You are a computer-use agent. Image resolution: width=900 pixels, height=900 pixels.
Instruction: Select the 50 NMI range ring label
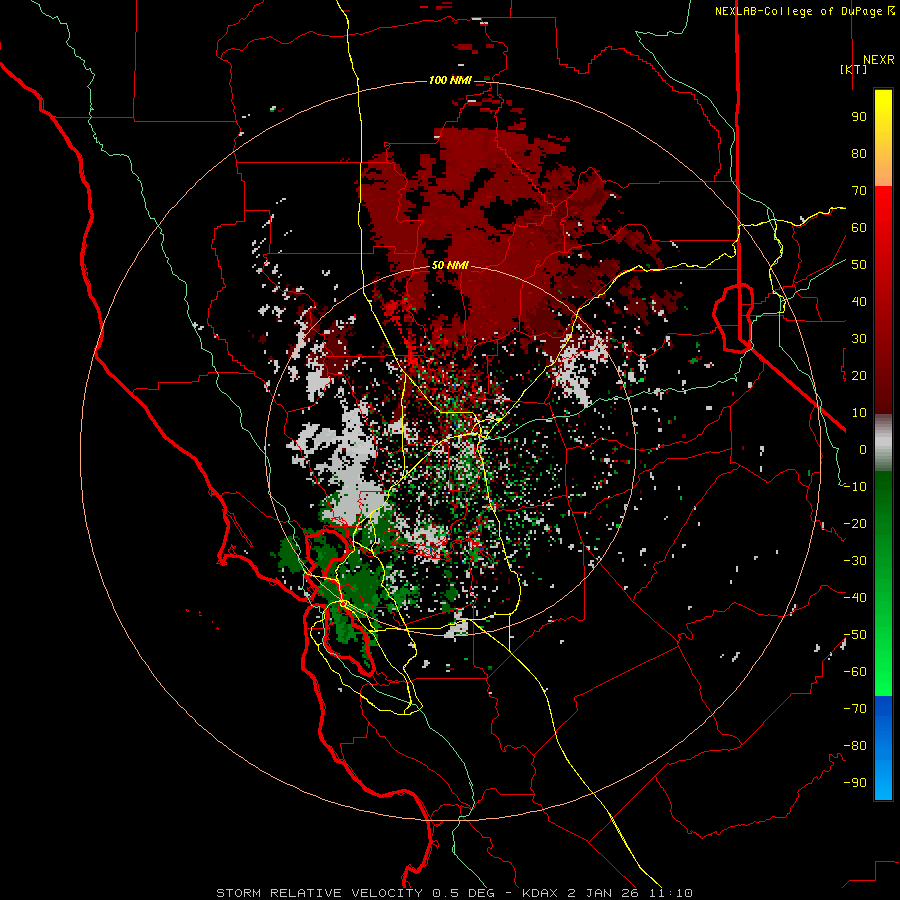pos(450,265)
